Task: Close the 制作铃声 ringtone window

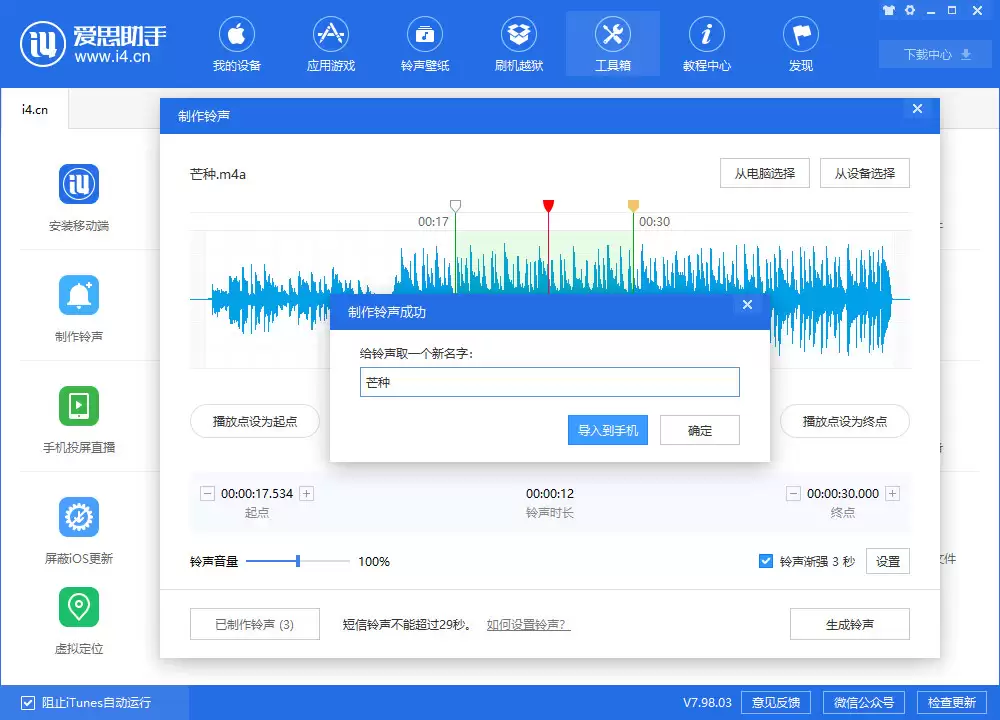Action: click(917, 108)
